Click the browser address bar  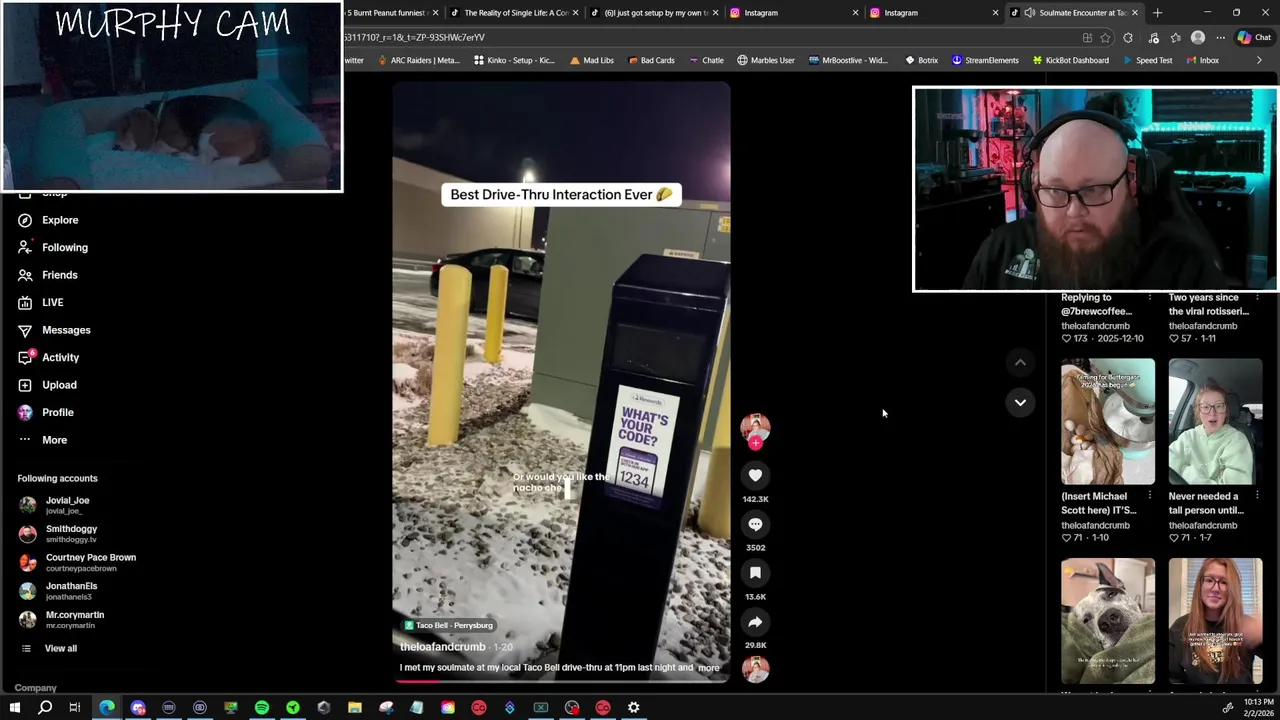700,37
